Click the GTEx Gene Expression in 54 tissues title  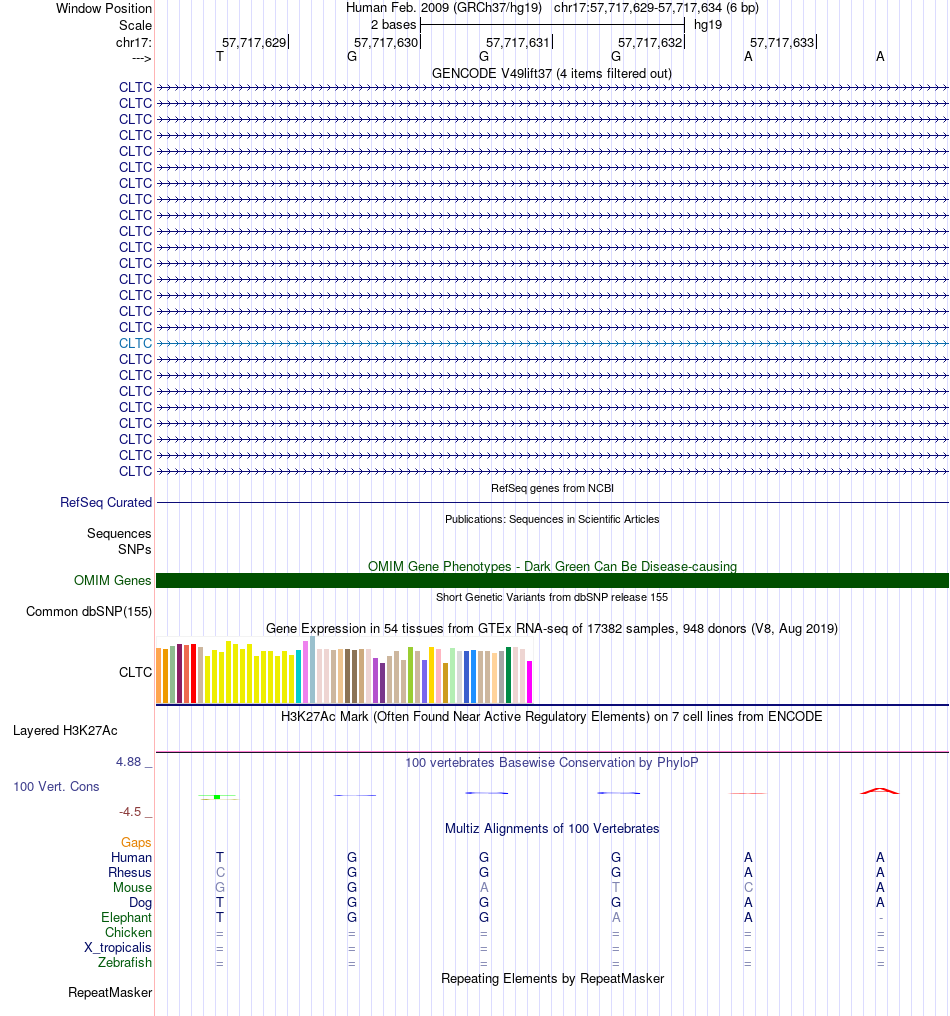click(x=551, y=629)
